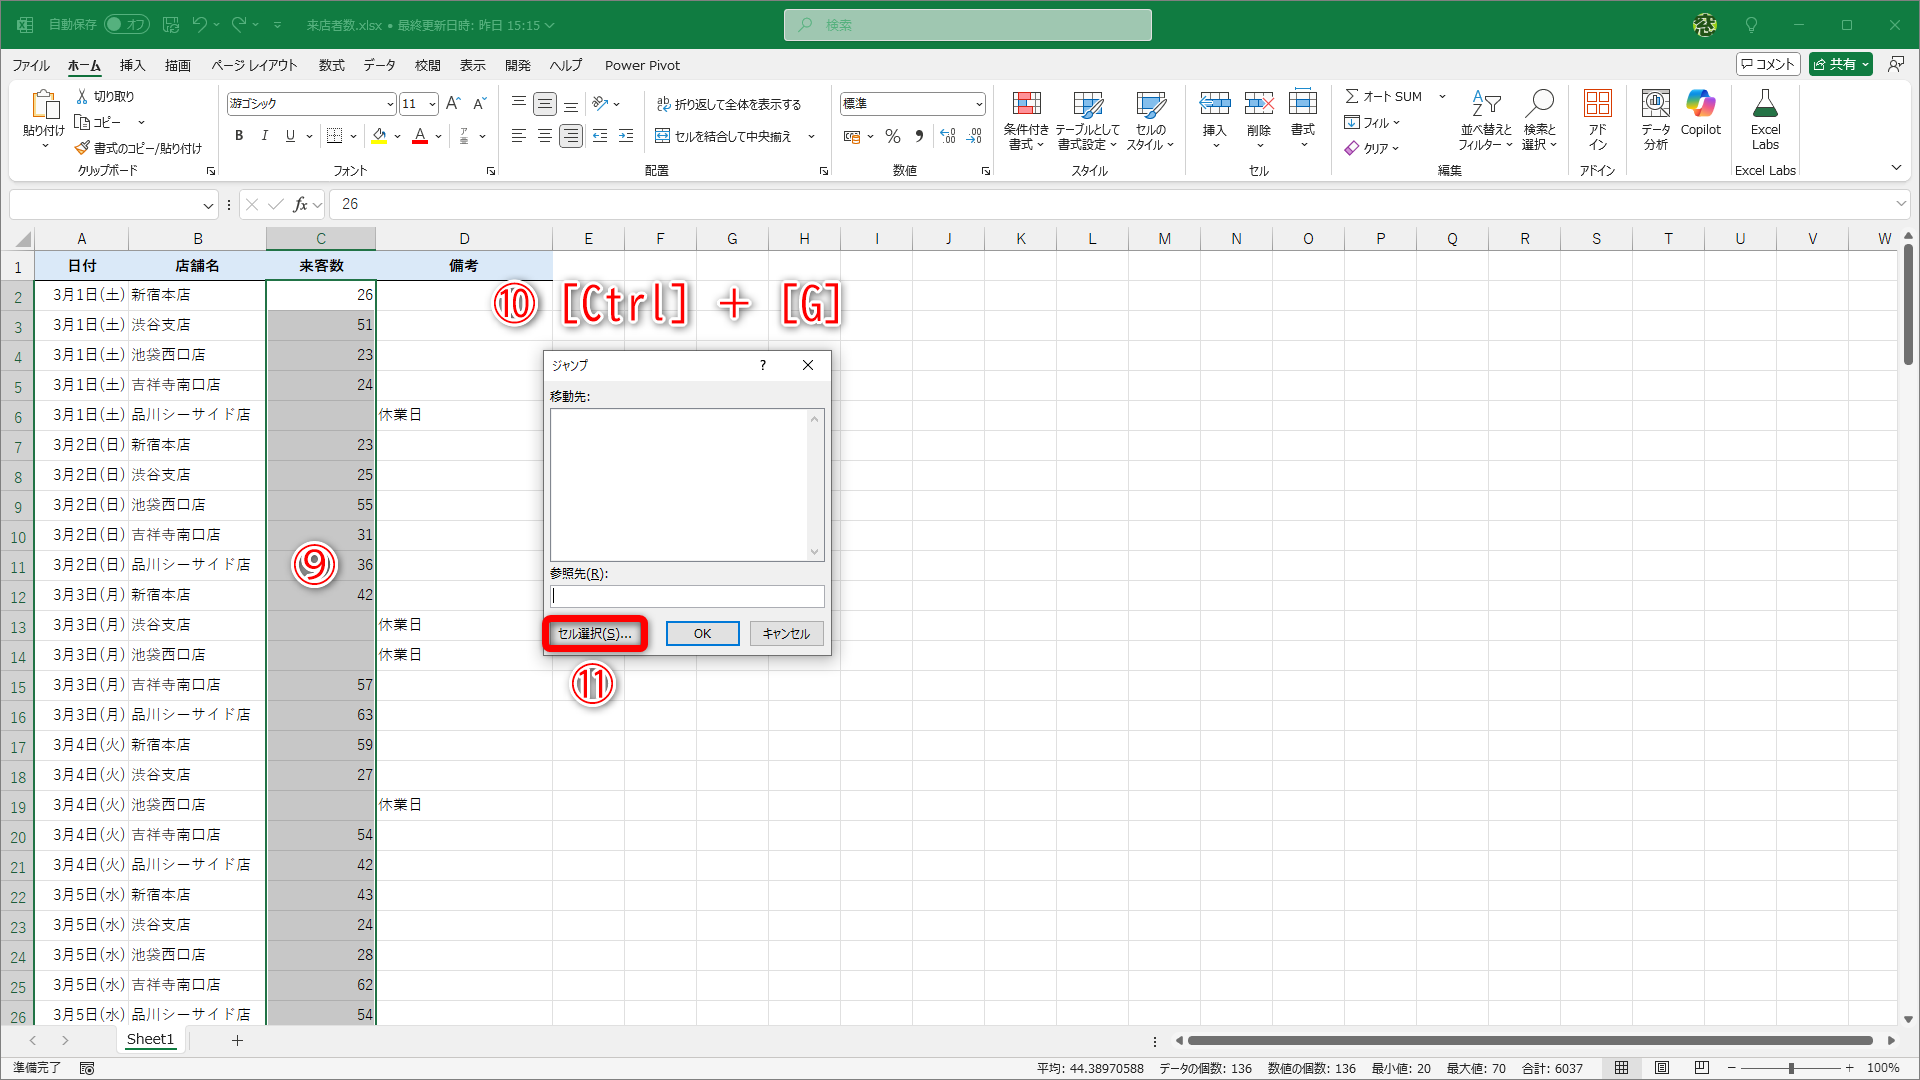Viewport: 1920px width, 1080px height.
Task: Toggle bold formatting button
Action: coord(238,136)
